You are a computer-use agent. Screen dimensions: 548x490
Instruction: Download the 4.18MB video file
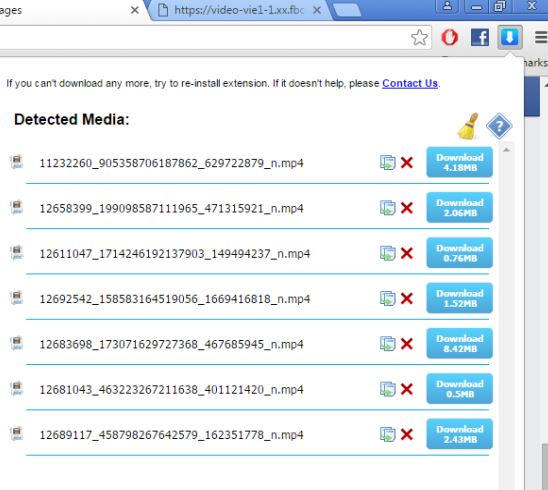(x=460, y=162)
